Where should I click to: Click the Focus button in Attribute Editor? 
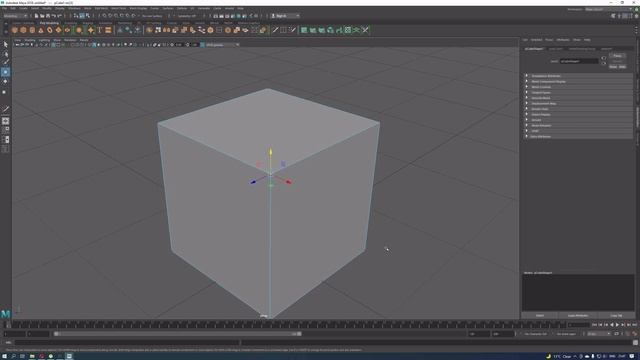click(x=617, y=56)
